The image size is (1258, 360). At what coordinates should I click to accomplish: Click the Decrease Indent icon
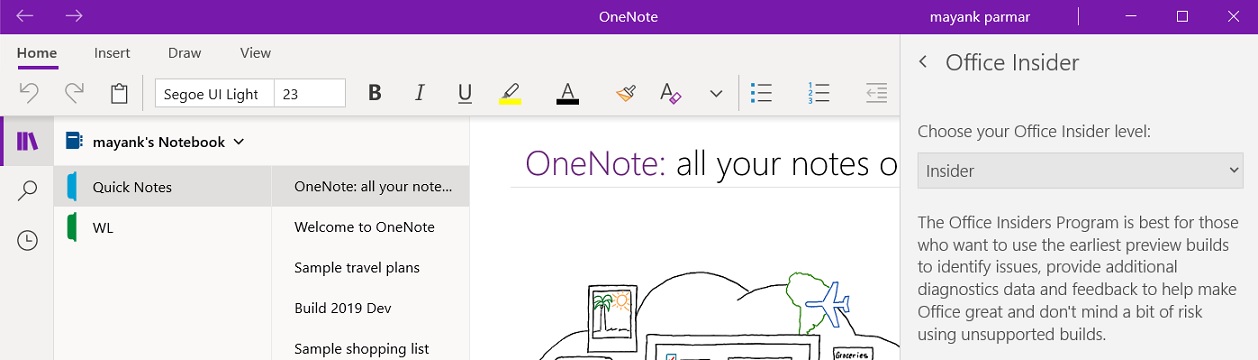[876, 93]
